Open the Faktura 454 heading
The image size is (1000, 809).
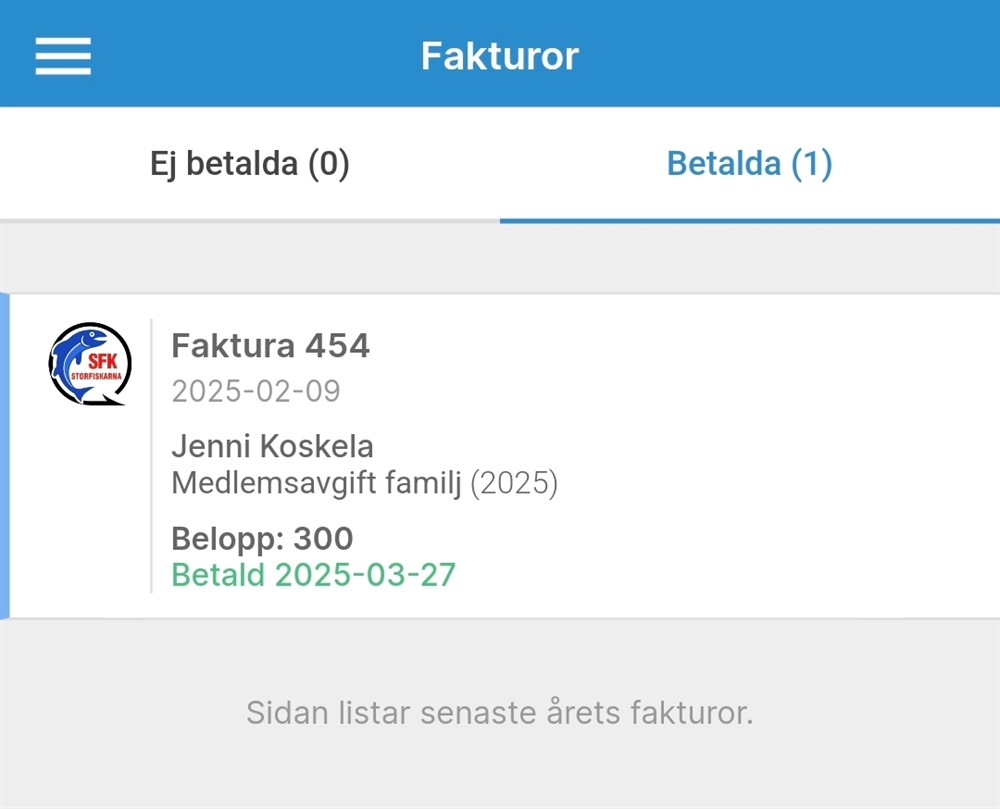[x=270, y=346]
